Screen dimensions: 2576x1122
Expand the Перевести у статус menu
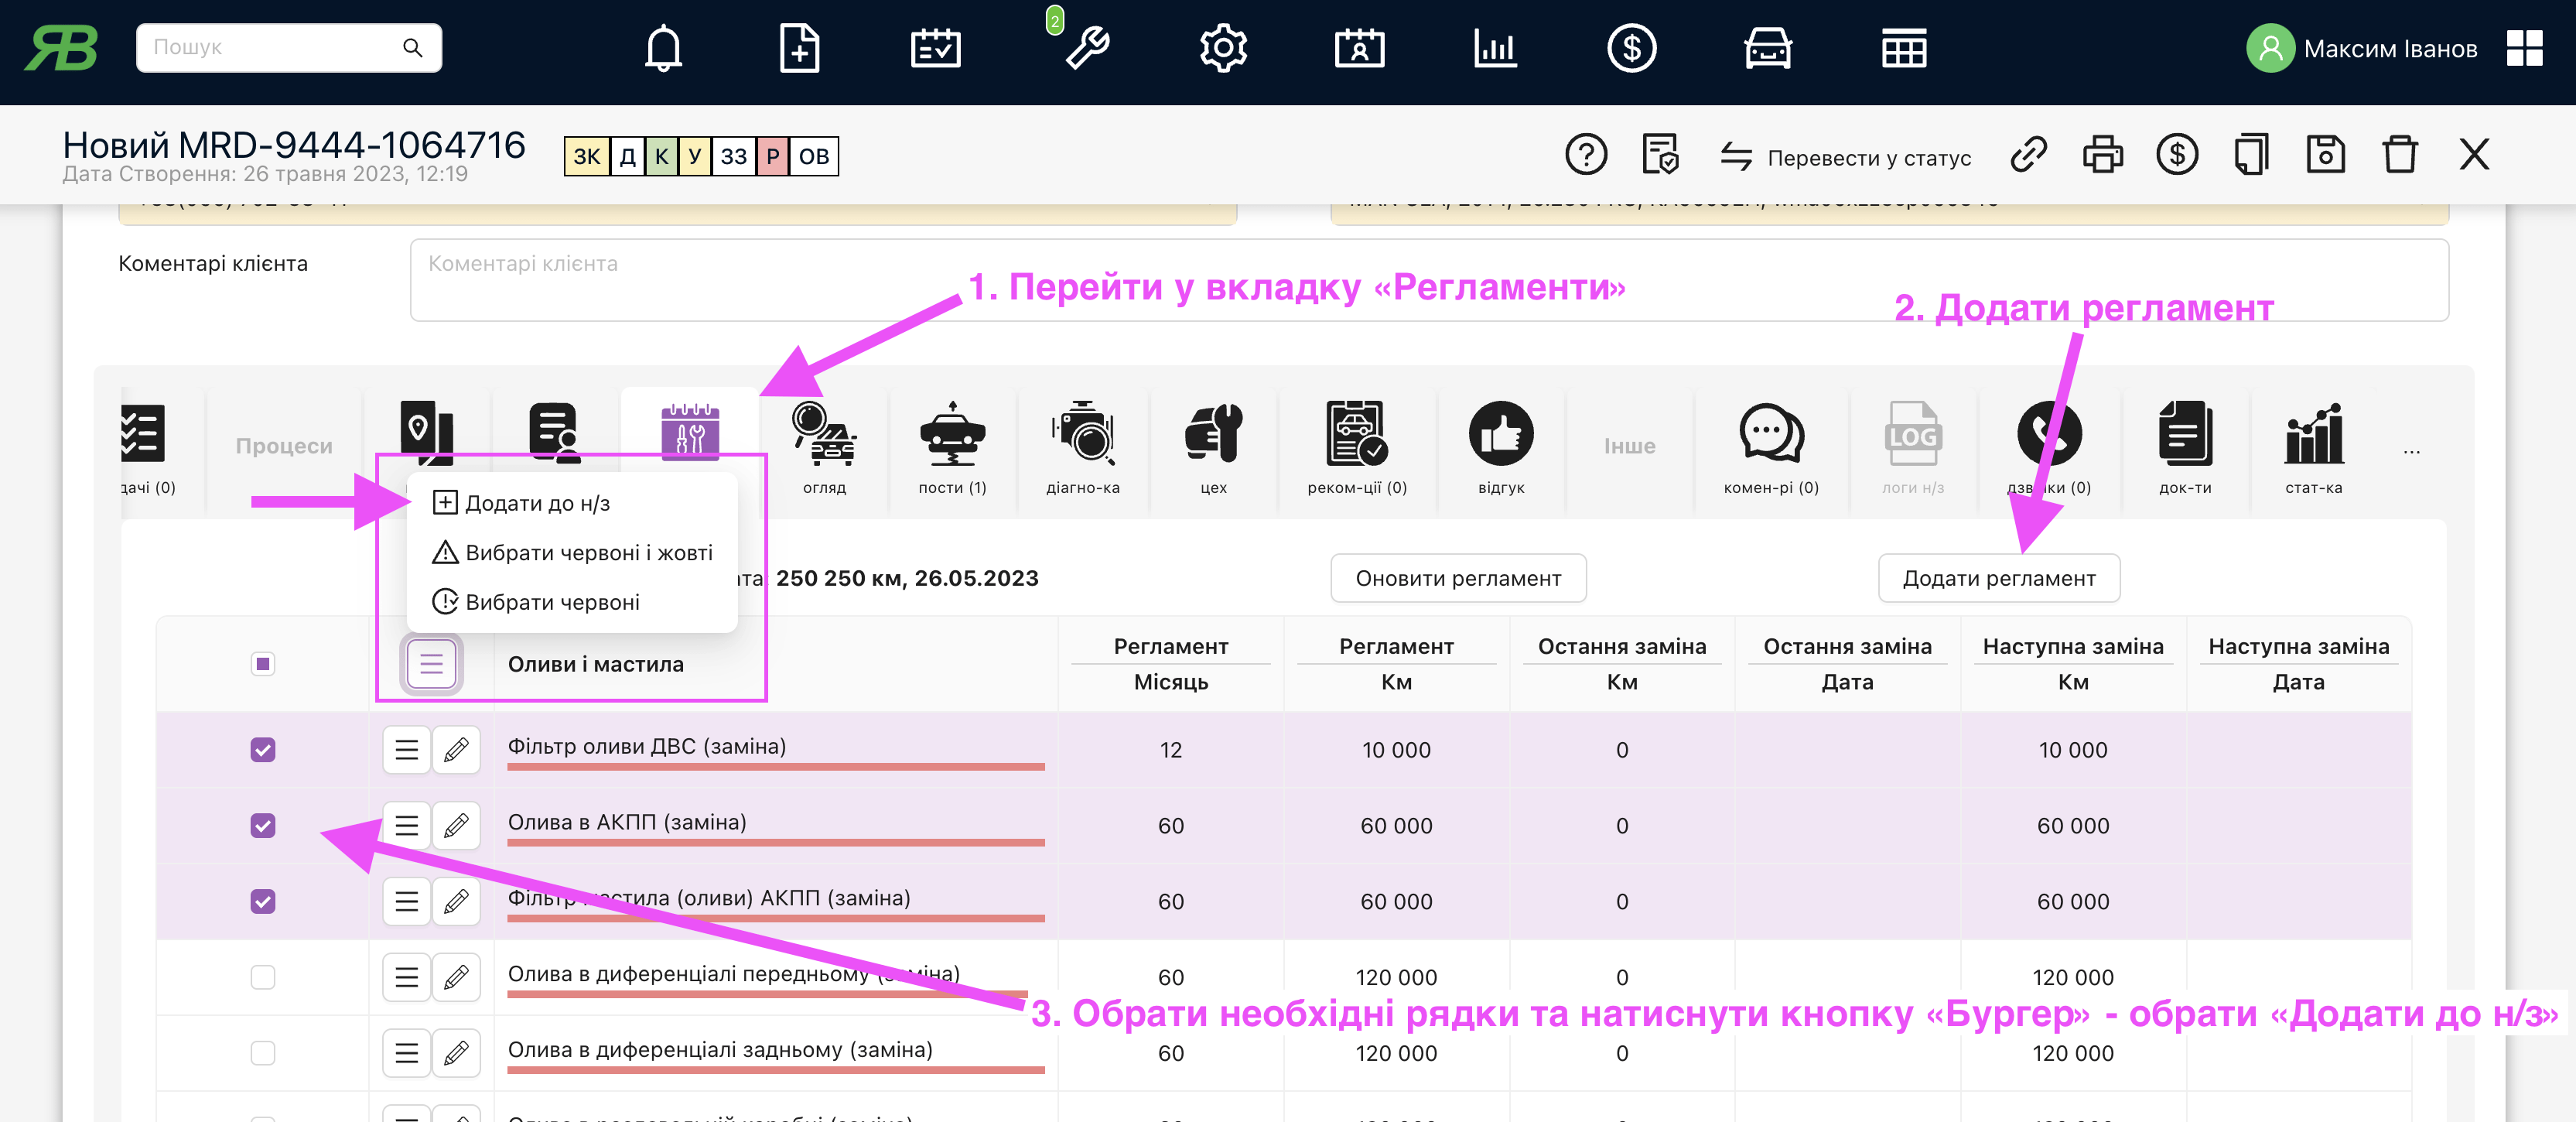click(1846, 158)
